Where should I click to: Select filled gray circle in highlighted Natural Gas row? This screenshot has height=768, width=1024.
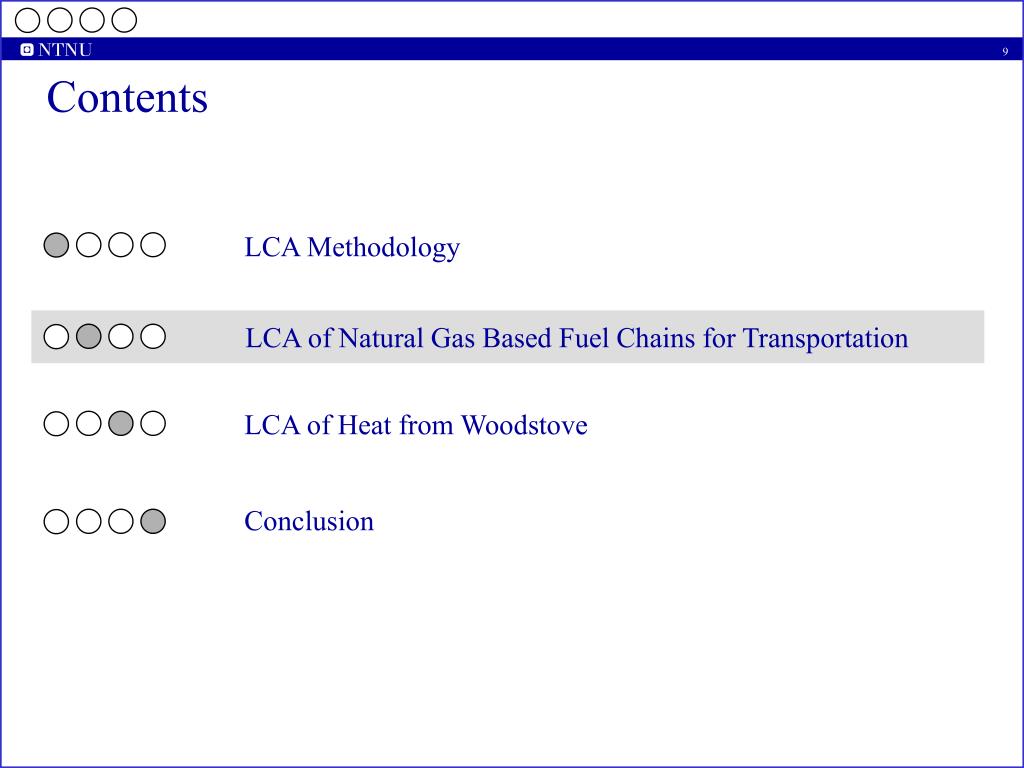click(89, 336)
